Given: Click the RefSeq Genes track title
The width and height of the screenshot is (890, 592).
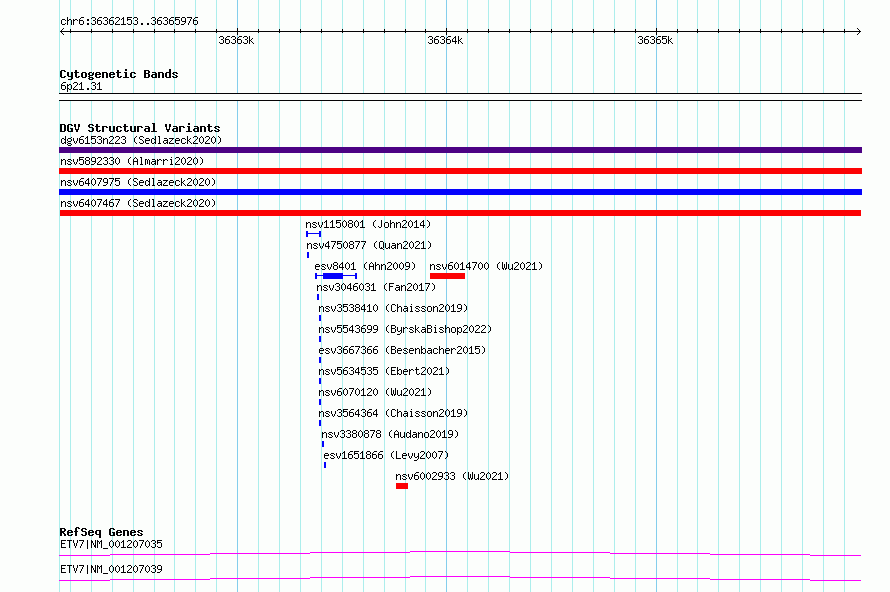Looking at the screenshot, I should coord(101,532).
